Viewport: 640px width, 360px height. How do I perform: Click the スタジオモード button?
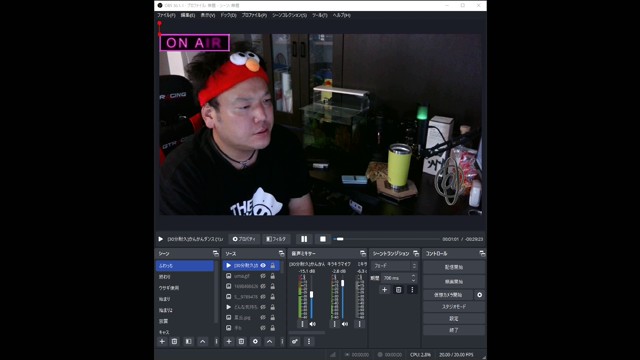pyautogui.click(x=454, y=307)
